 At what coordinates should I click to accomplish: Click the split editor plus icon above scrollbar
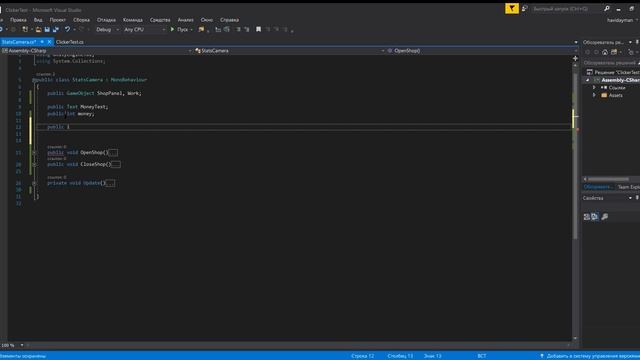(x=576, y=58)
